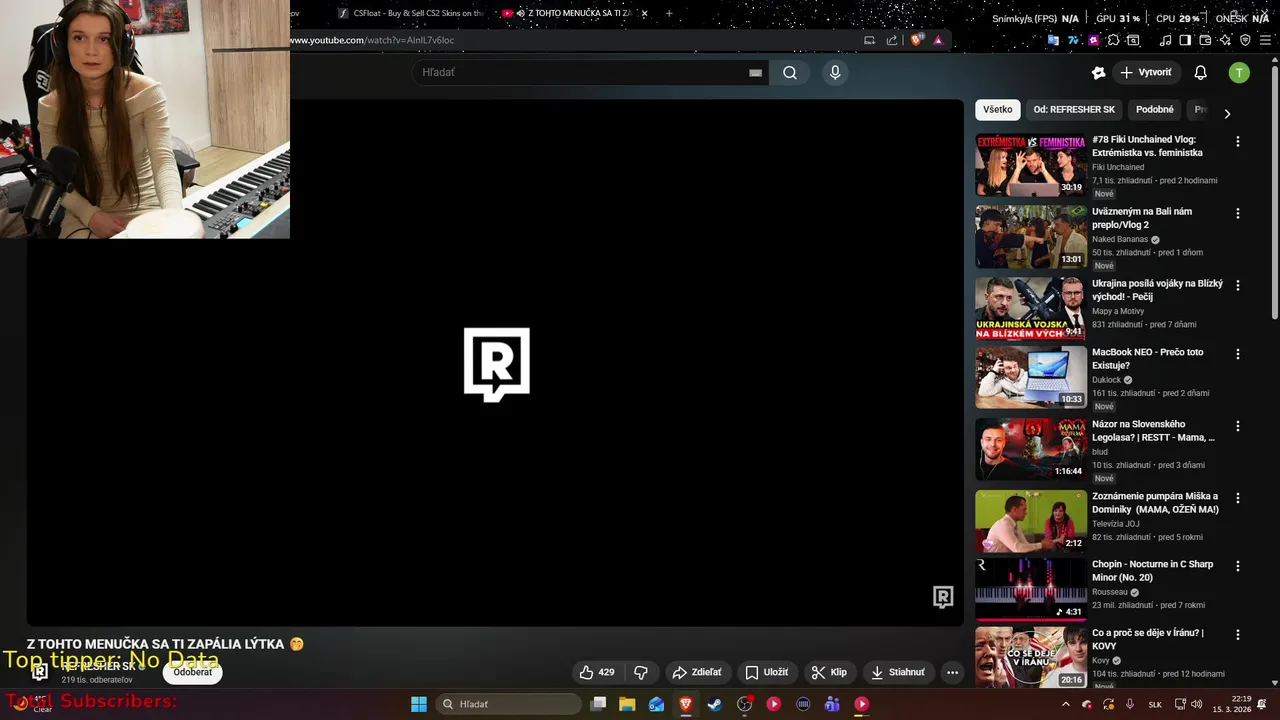Click the taskbar Hľadať search box
Viewport: 1280px width, 720px height.
[x=508, y=704]
